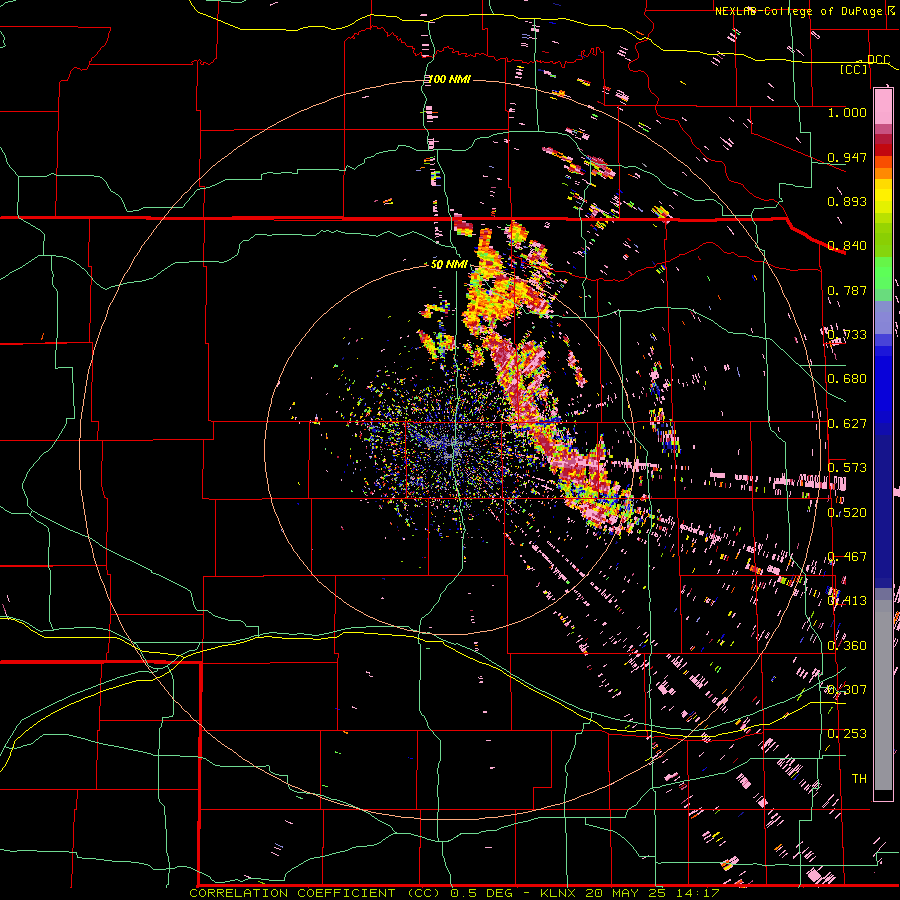The image size is (900, 900).
Task: Click the 0.947 scale value
Action: (847, 157)
